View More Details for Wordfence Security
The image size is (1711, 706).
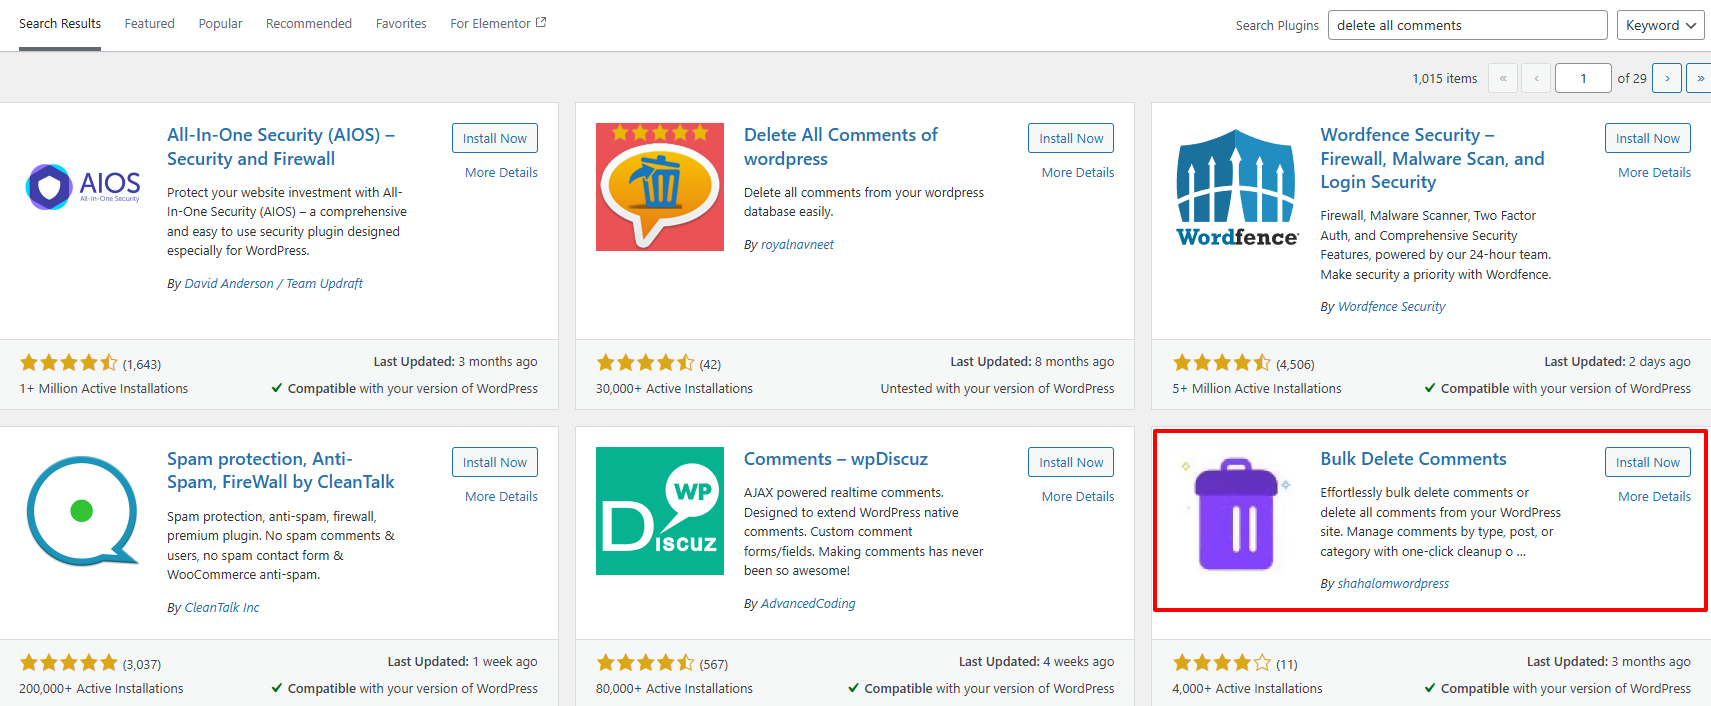tap(1654, 173)
